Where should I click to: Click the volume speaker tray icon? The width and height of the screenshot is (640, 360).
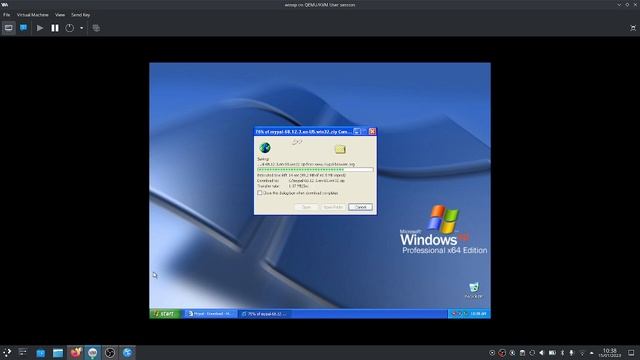542,353
